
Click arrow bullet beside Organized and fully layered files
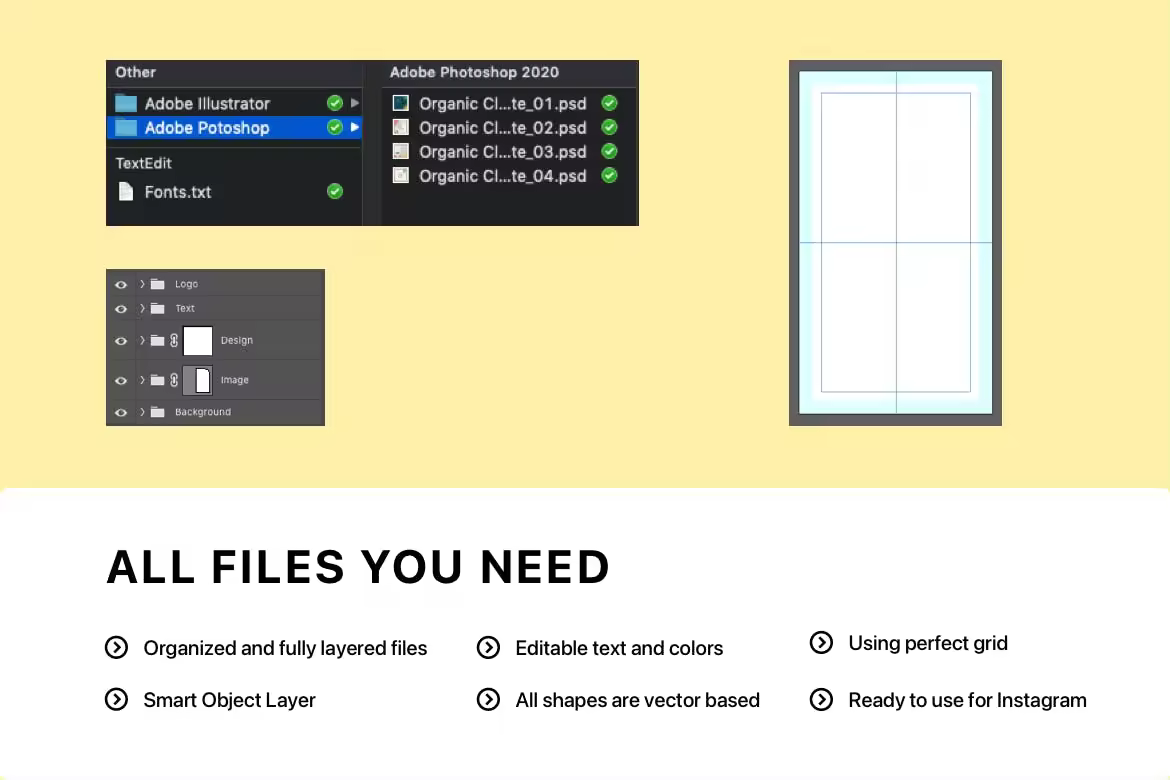pos(116,647)
